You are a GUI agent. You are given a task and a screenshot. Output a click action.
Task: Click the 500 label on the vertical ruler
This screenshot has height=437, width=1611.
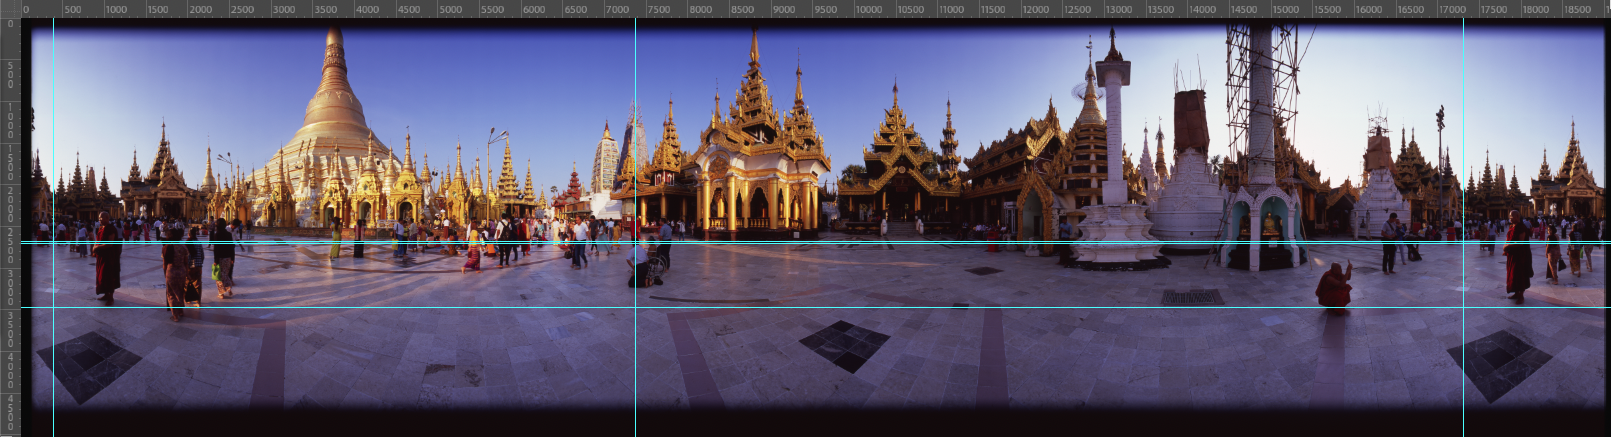[x=10, y=74]
